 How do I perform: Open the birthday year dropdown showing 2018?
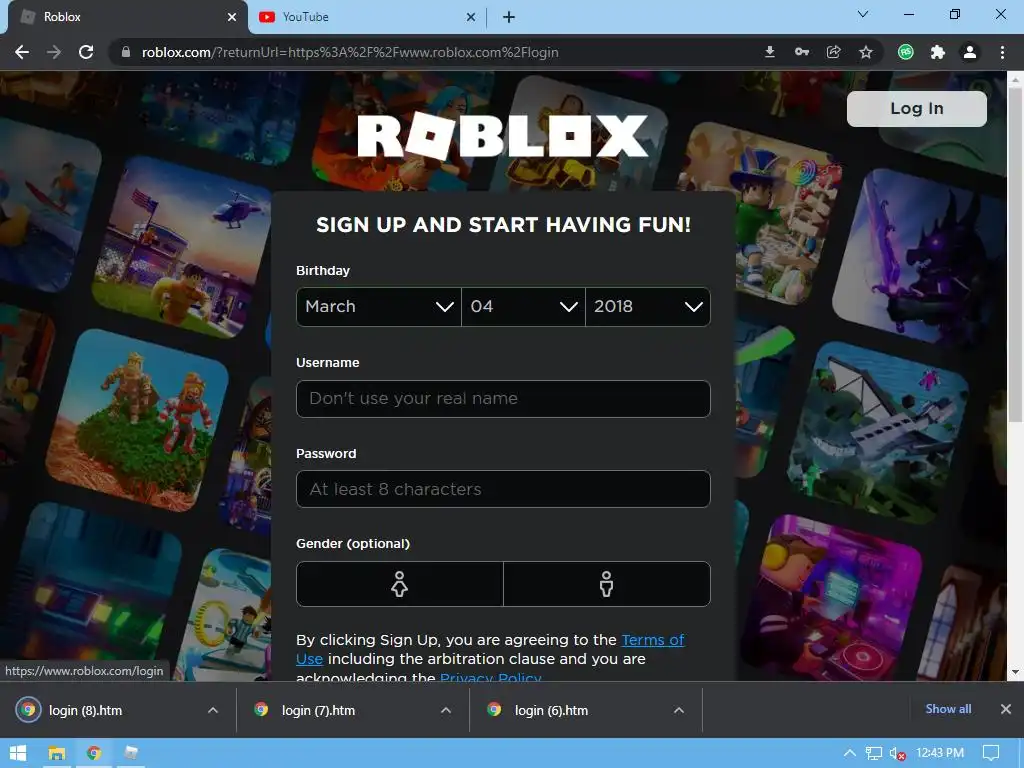point(648,306)
